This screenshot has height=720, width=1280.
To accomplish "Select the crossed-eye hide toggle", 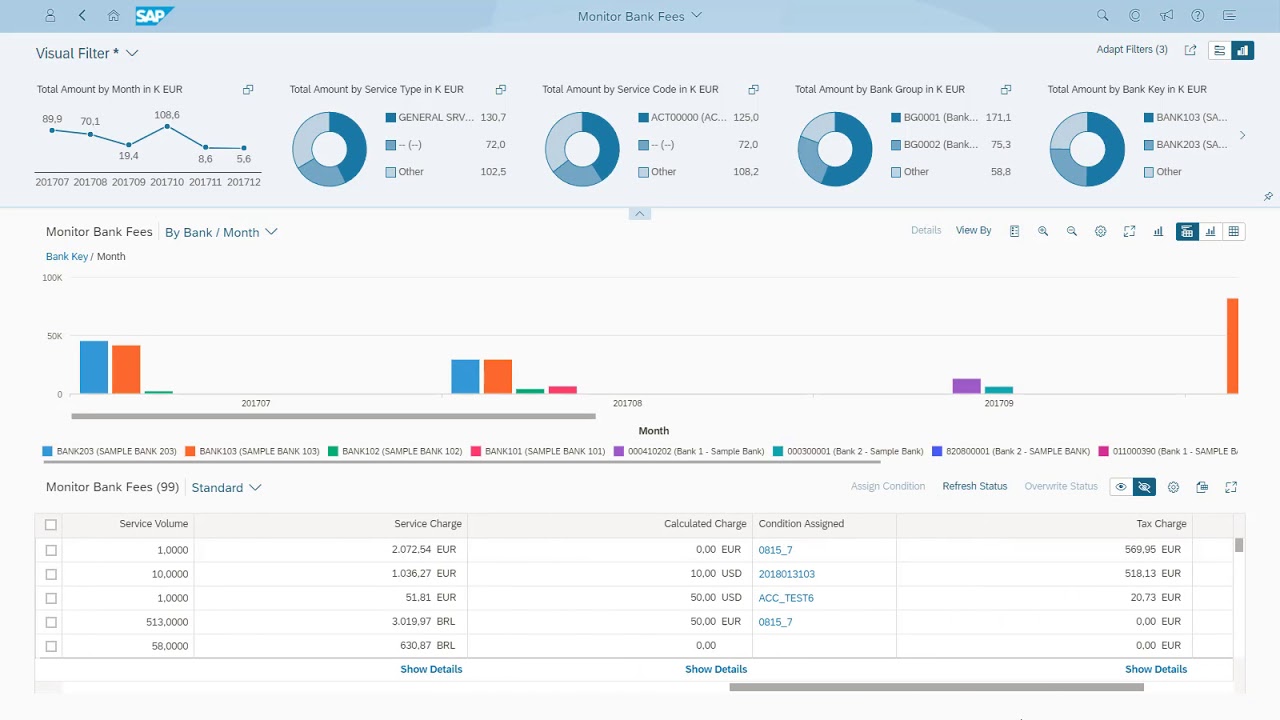I will click(1145, 487).
